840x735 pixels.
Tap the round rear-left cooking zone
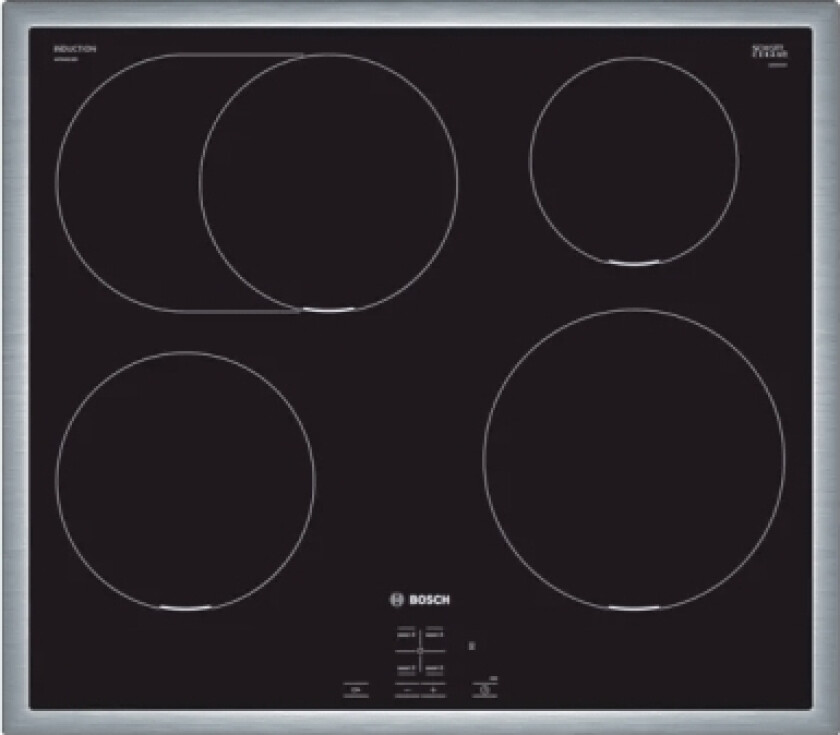[x=329, y=182]
